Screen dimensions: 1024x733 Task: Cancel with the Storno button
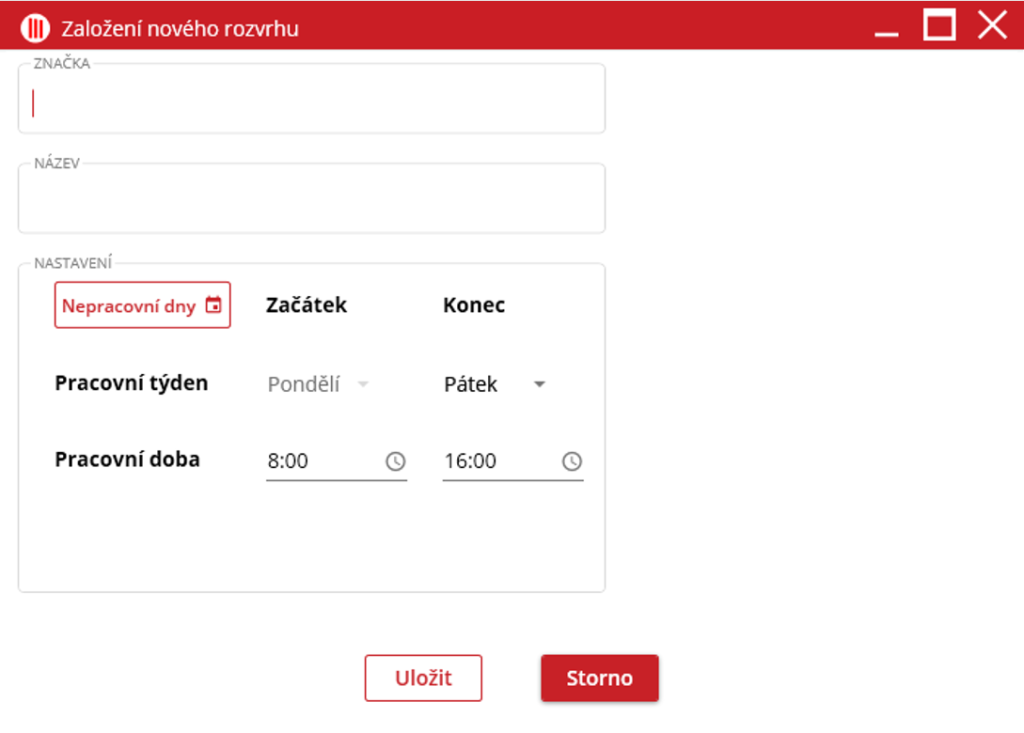[599, 678]
